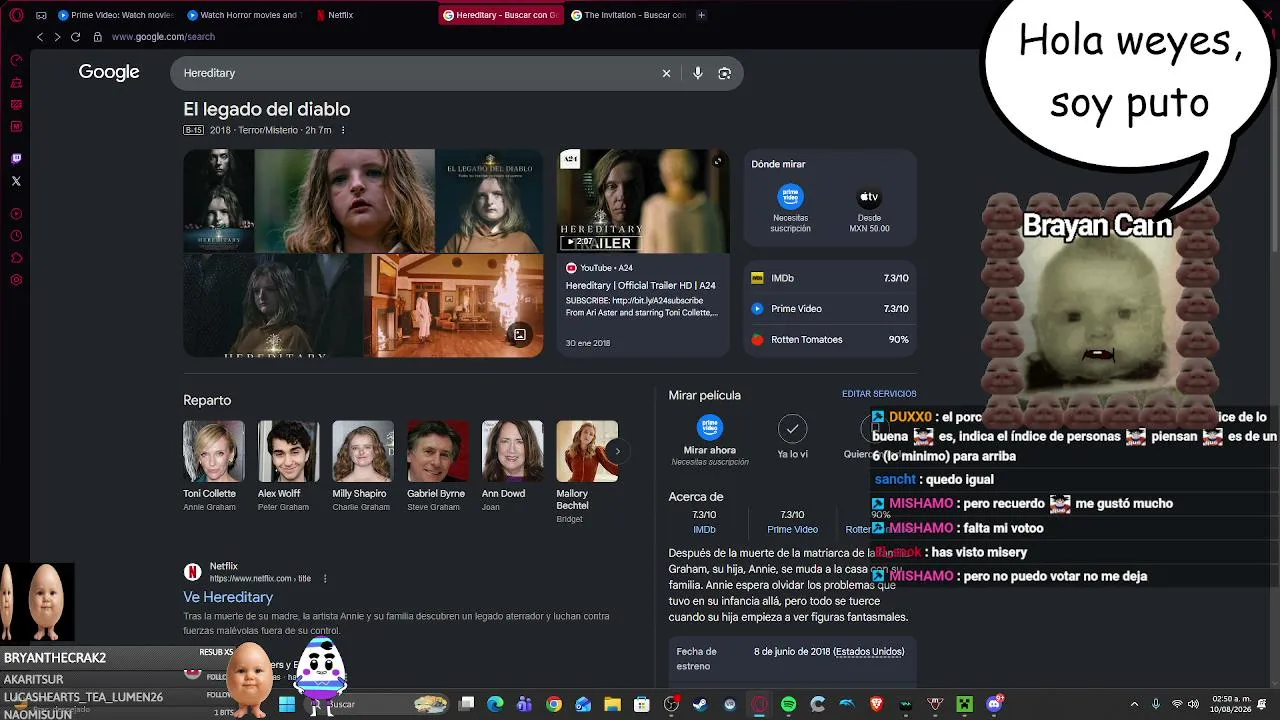Click the address bar URL

click(x=163, y=37)
